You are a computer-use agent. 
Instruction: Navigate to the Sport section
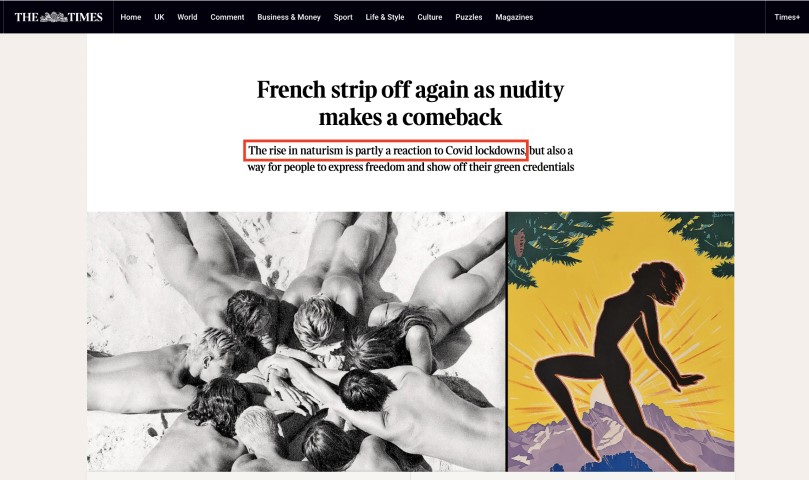click(x=343, y=17)
